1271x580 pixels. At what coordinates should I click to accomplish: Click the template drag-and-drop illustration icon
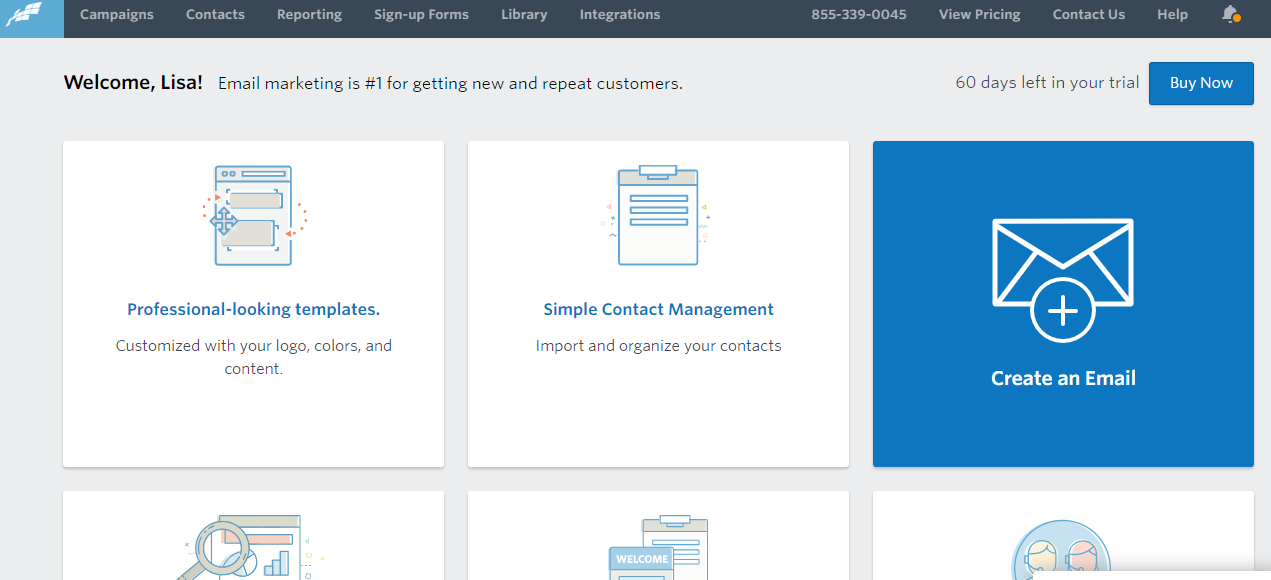254,215
